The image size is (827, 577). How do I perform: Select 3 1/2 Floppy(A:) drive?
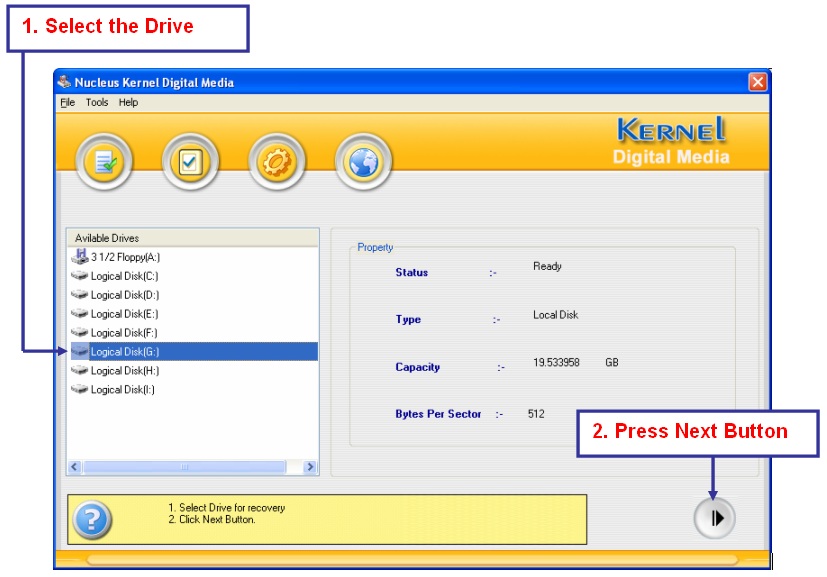pos(126,257)
